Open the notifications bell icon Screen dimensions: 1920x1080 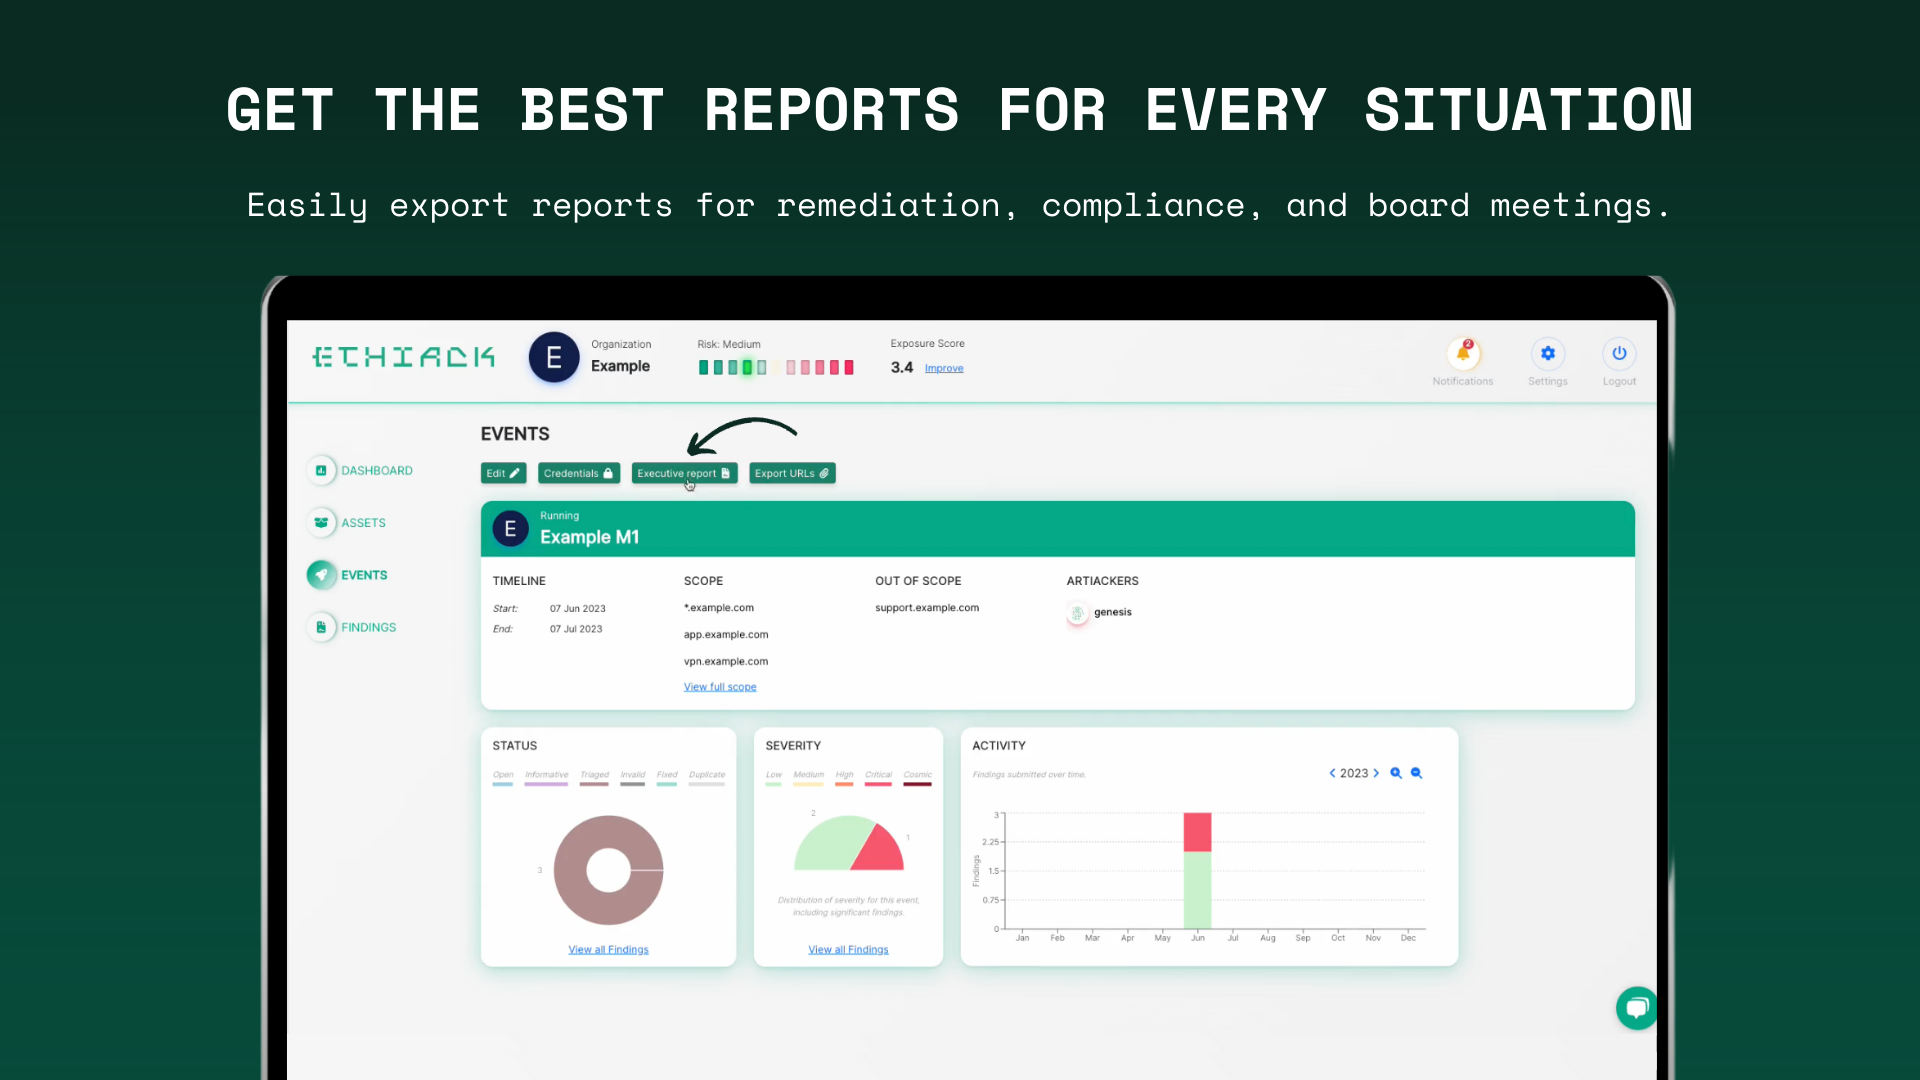[x=1463, y=354]
